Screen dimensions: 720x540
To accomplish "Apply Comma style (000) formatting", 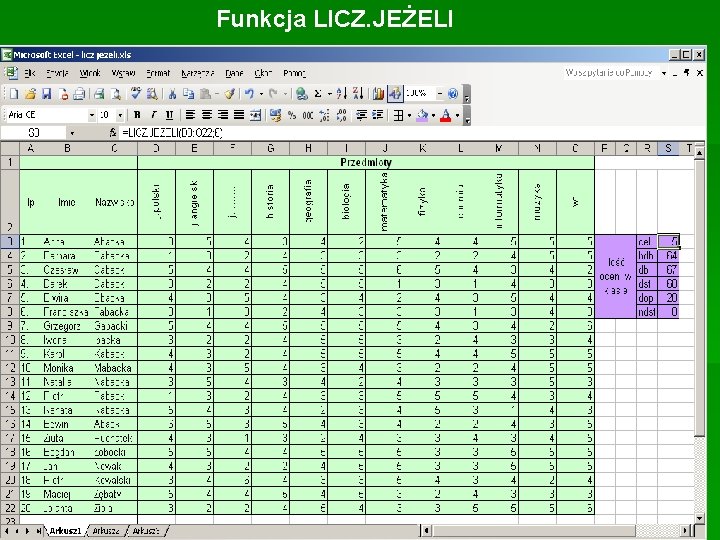I will [308, 115].
